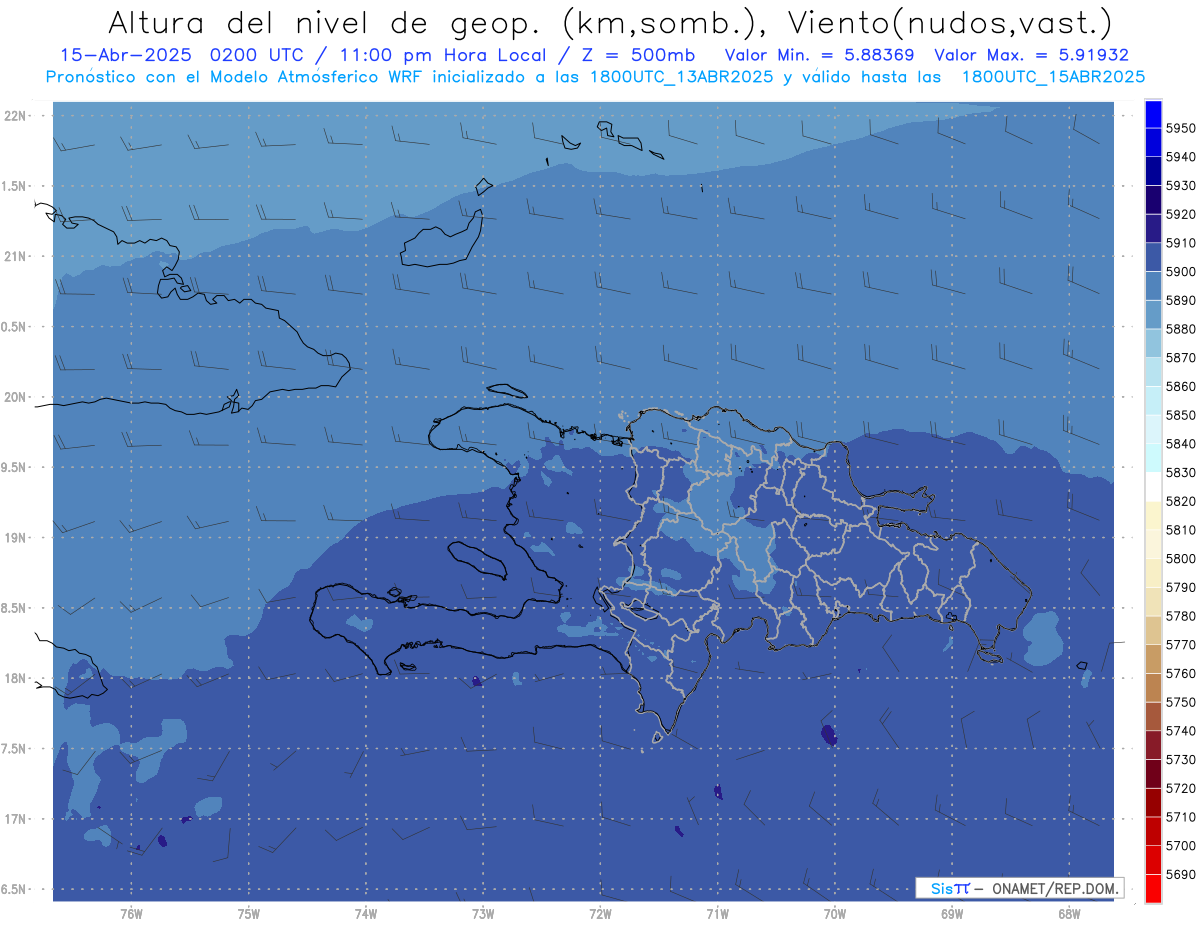Click the 75W longitude axis label

point(248,913)
